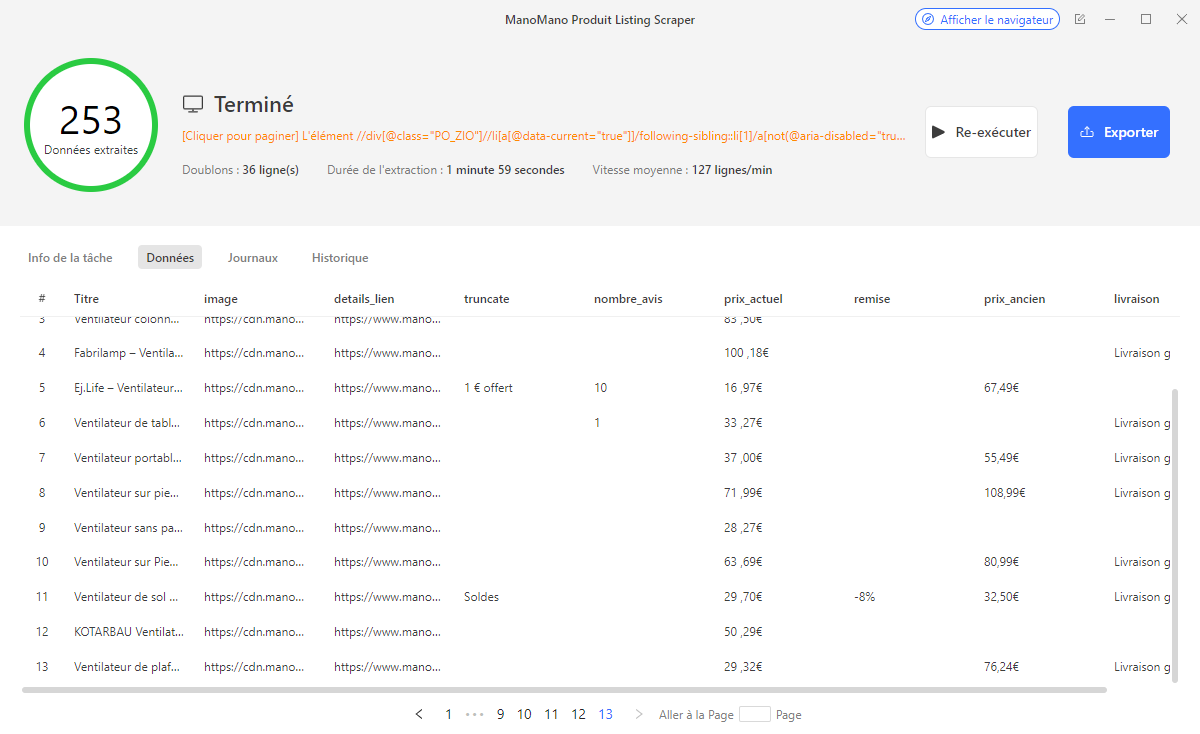Screen dimensions: 1200x734
Task: Maximize the scraper window
Action: click(x=1146, y=19)
